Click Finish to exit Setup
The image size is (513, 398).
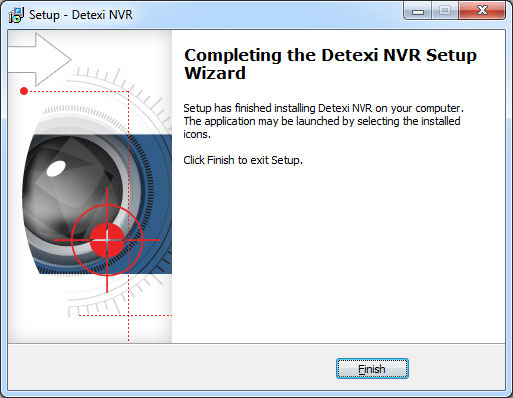coord(372,369)
